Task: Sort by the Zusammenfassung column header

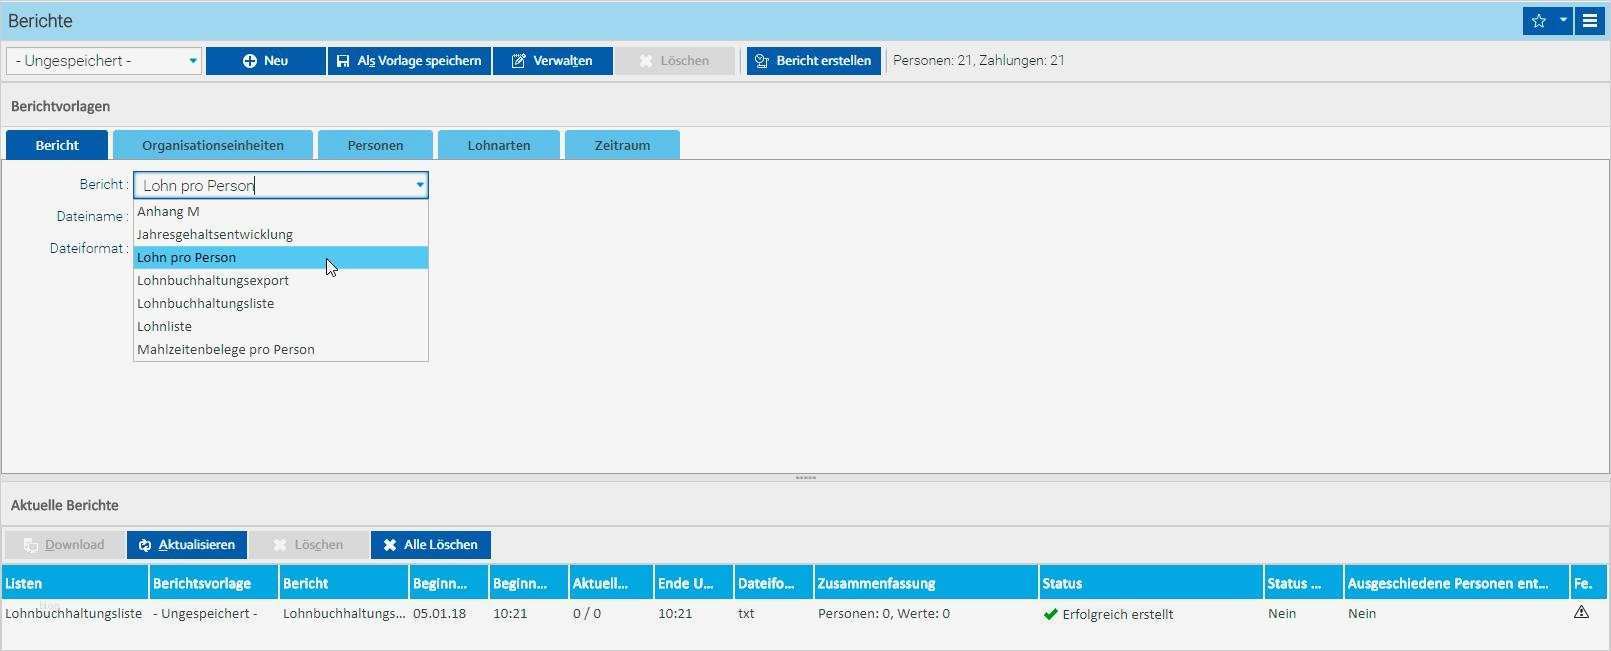Action: pyautogui.click(x=926, y=583)
